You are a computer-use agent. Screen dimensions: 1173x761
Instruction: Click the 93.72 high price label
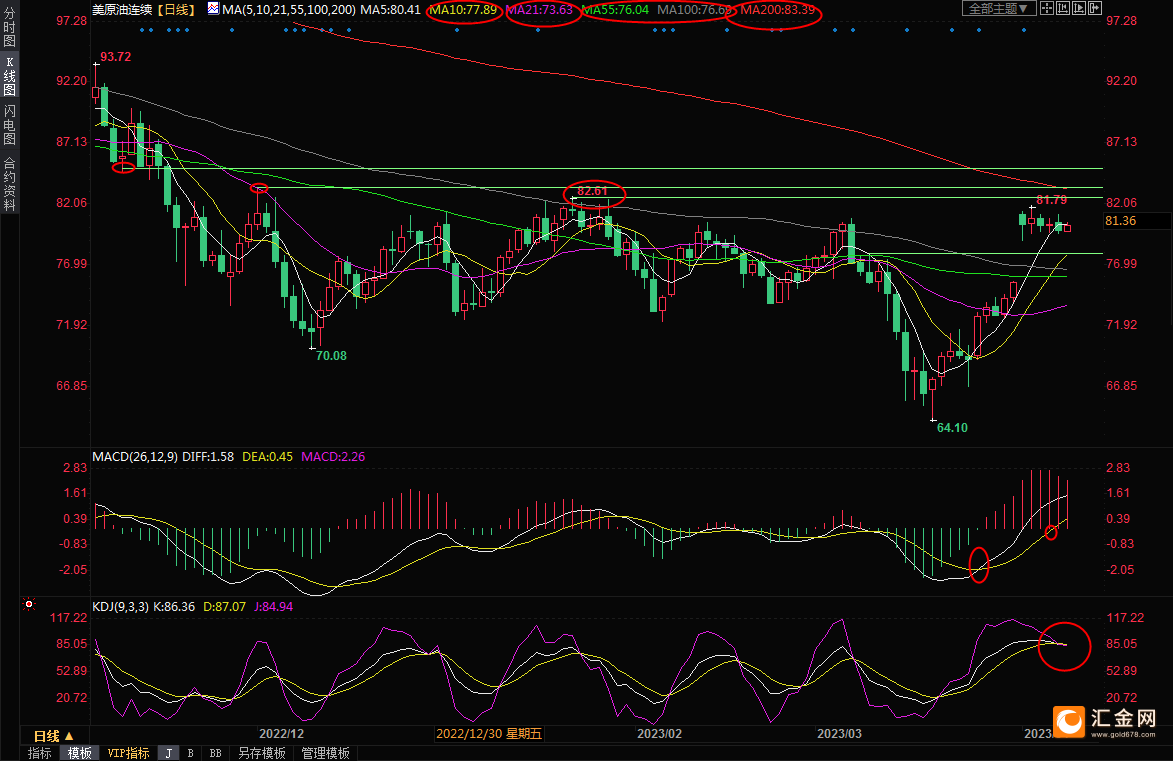click(x=115, y=57)
